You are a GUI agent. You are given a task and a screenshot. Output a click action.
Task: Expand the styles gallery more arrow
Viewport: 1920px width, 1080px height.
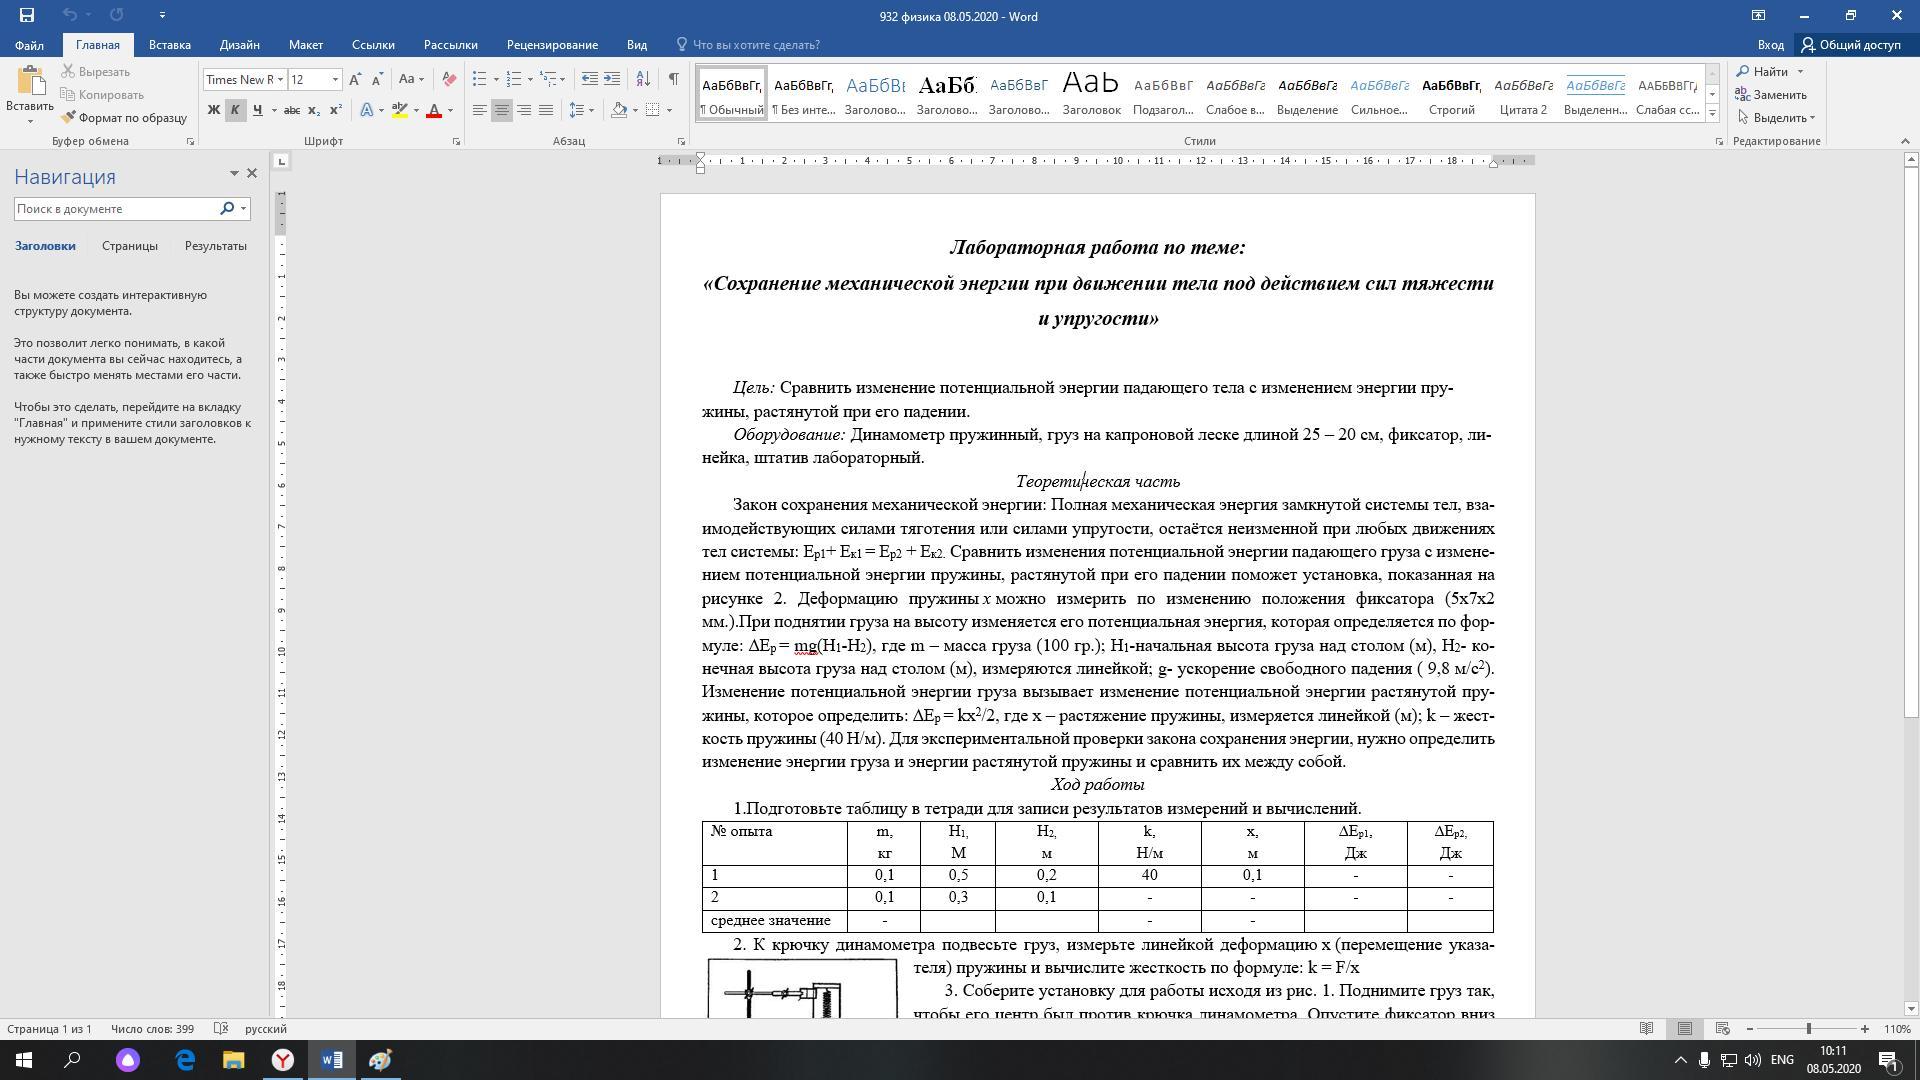pyautogui.click(x=1712, y=113)
